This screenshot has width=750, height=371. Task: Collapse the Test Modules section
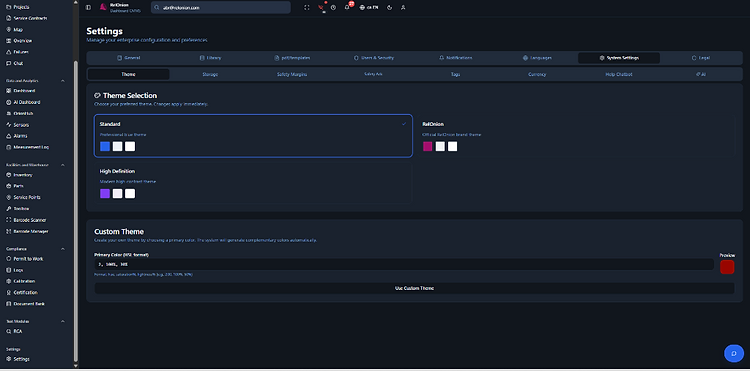(x=63, y=321)
